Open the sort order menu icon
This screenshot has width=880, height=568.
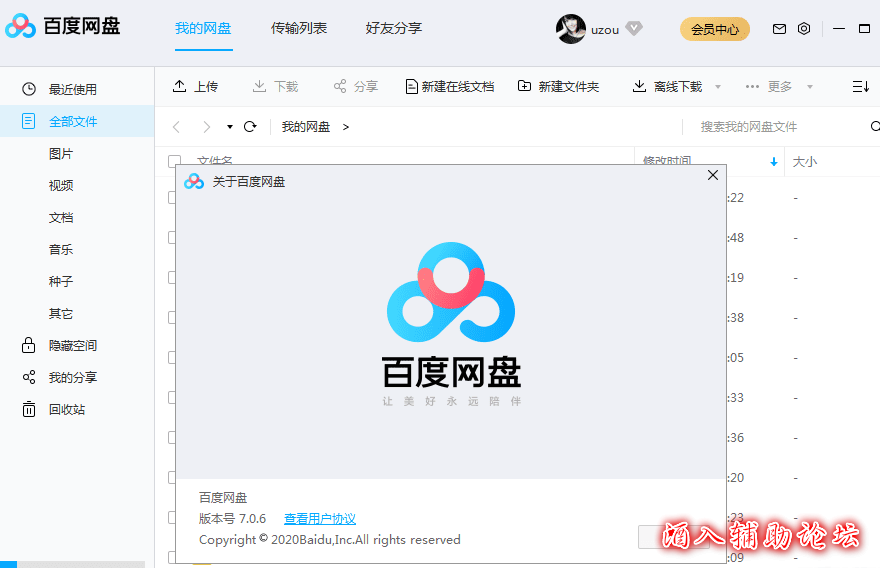[x=860, y=87]
